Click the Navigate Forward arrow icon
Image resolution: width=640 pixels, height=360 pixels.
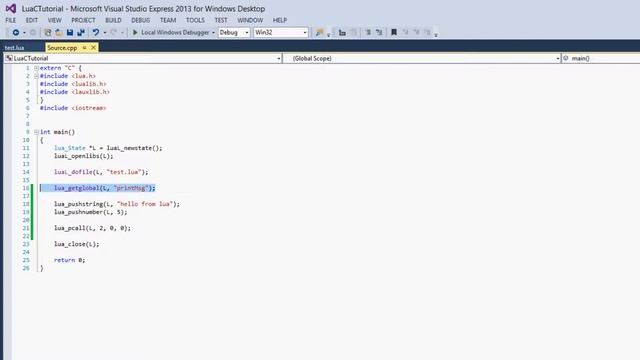(x=33, y=32)
